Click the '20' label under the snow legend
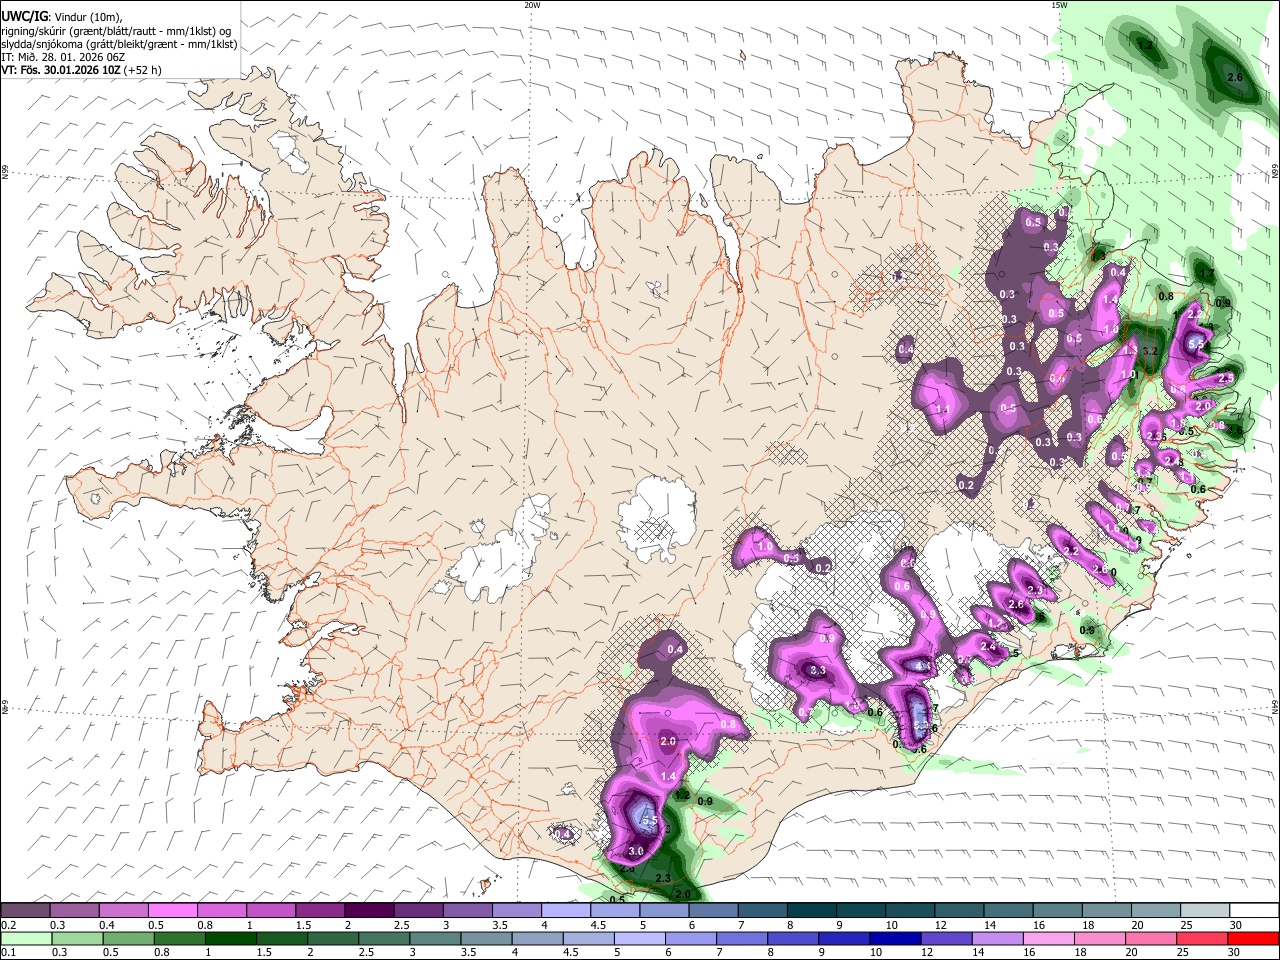Viewport: 1280px width, 960px height. pyautogui.click(x=1138, y=925)
